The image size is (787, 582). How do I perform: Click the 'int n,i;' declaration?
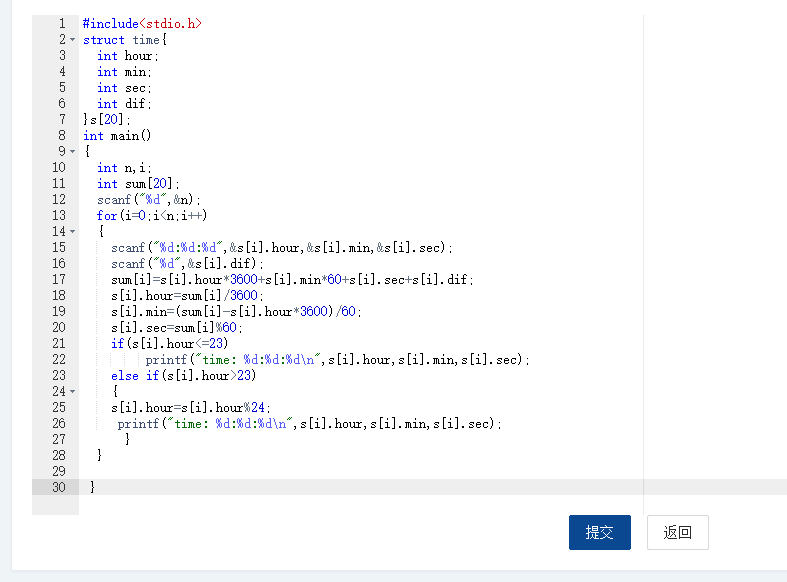coord(124,168)
